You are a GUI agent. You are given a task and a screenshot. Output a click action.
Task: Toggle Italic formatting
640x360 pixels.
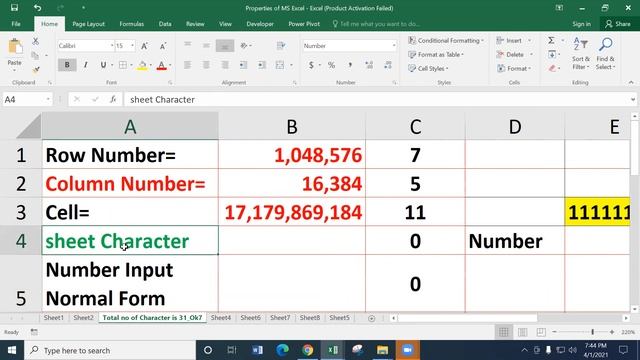click(x=85, y=64)
